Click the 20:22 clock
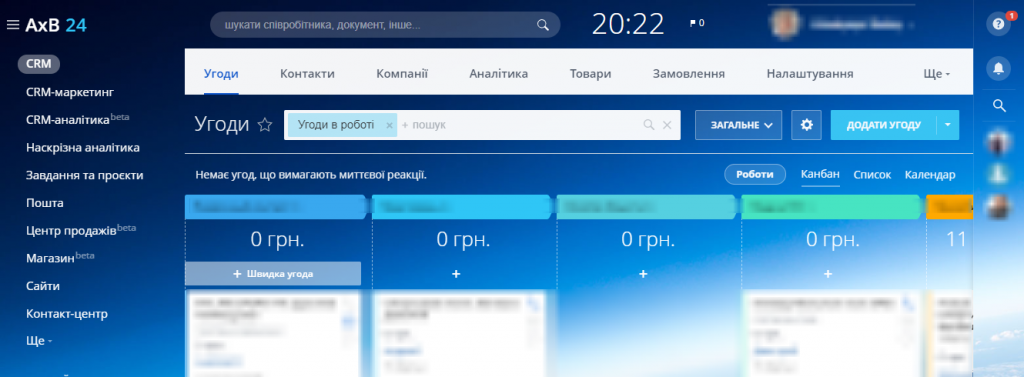 pyautogui.click(x=628, y=25)
